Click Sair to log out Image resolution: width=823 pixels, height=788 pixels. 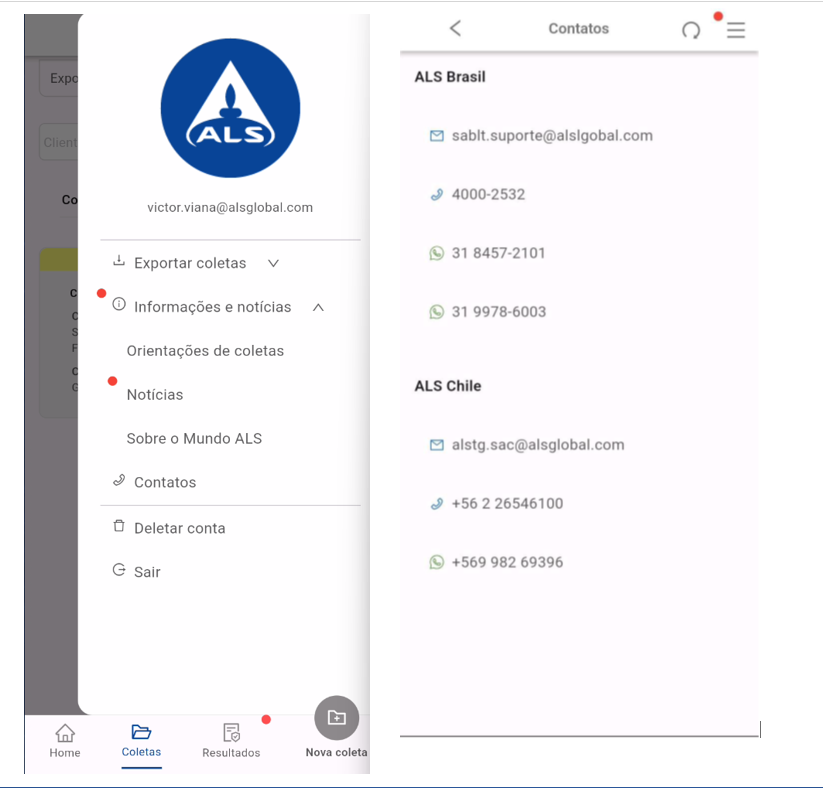pos(147,572)
